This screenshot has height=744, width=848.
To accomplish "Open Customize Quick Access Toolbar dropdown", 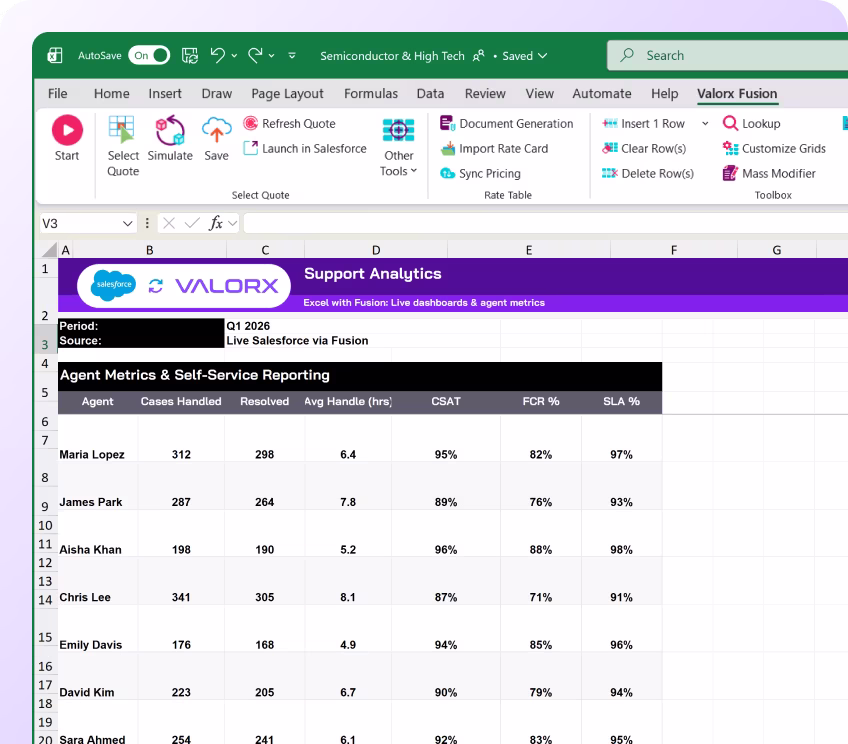I will pyautogui.click(x=292, y=56).
